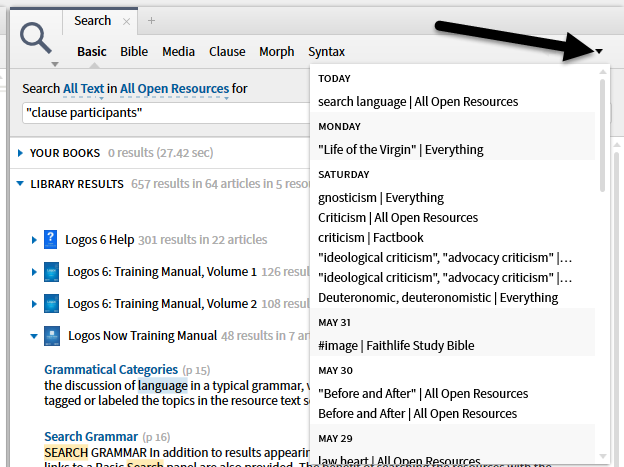Expand Logos 6 Help results
Viewport: 624px width, 467px height.
pos(34,240)
